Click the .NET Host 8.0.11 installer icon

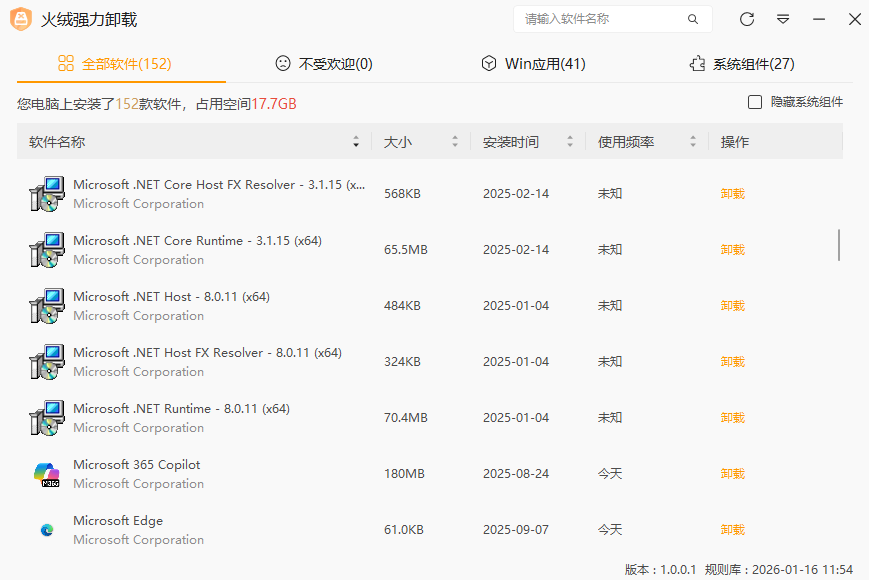pos(46,306)
